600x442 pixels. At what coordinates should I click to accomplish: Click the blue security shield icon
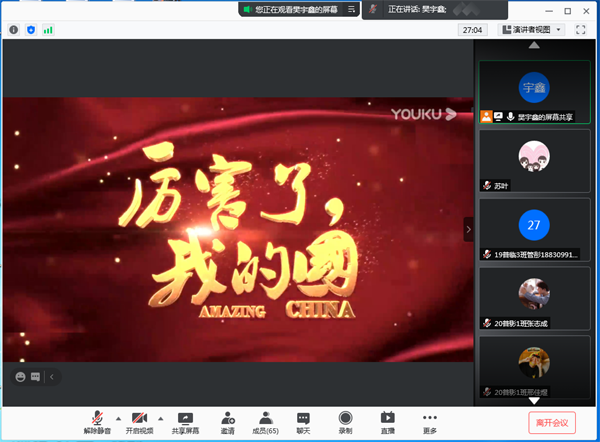tap(30, 30)
